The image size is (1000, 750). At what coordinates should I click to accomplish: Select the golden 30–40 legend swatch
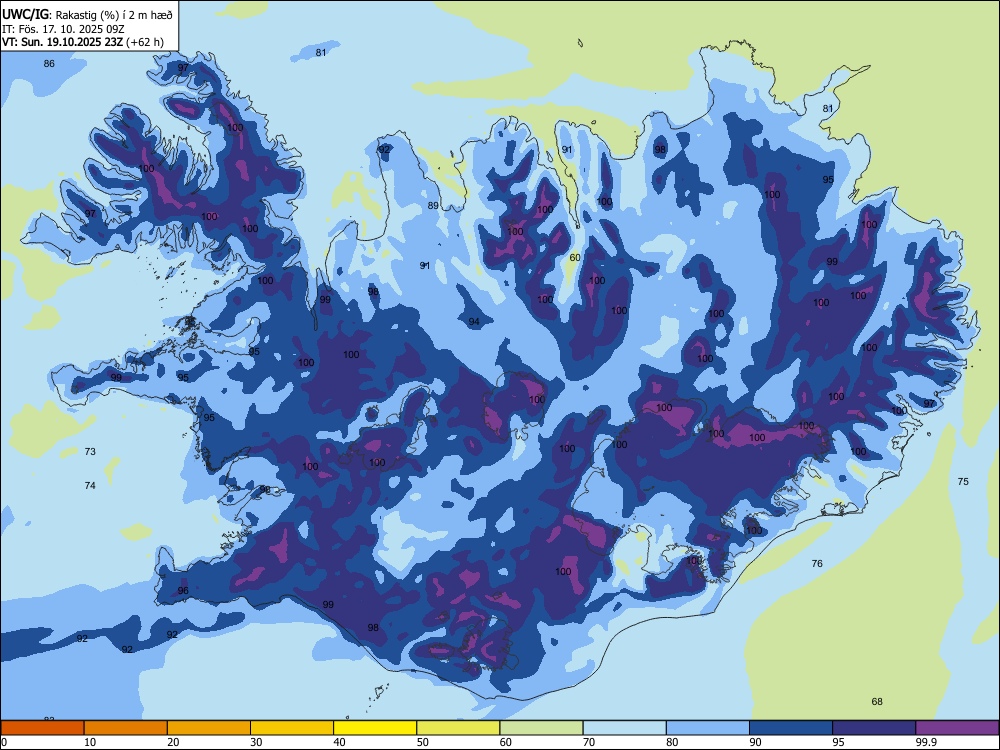coord(292,728)
